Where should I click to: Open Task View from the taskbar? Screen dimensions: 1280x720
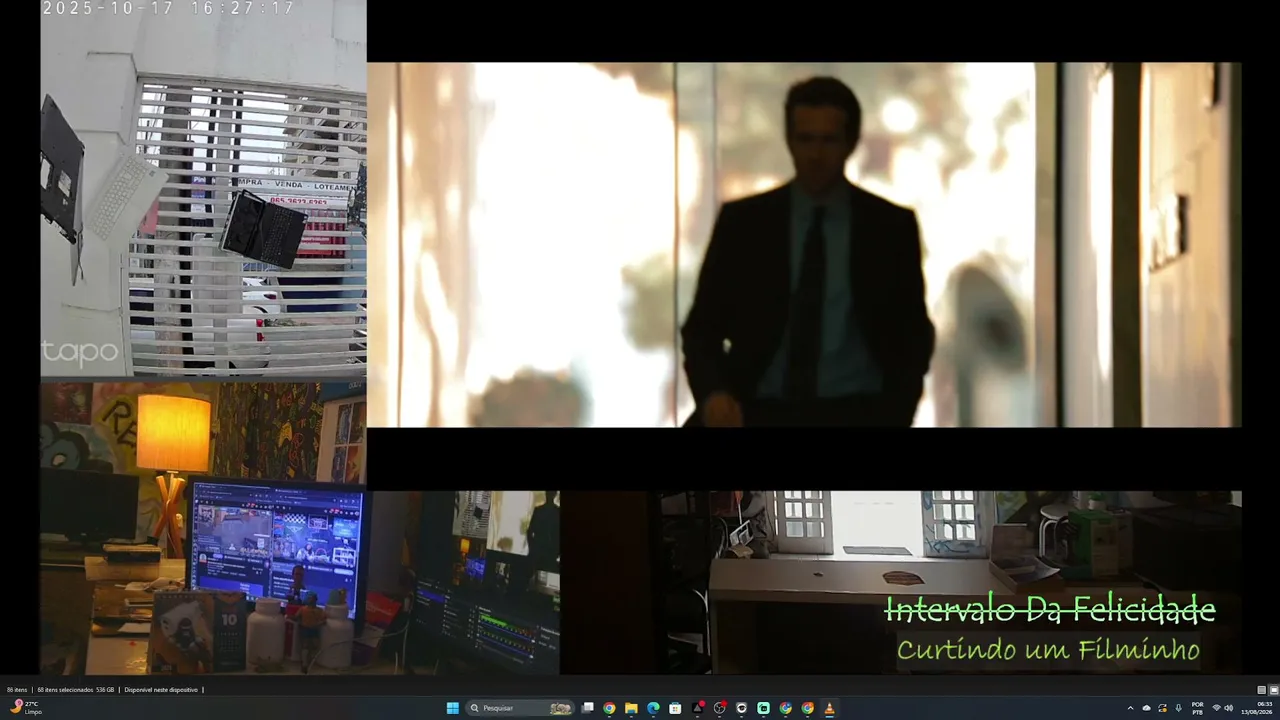tap(588, 708)
